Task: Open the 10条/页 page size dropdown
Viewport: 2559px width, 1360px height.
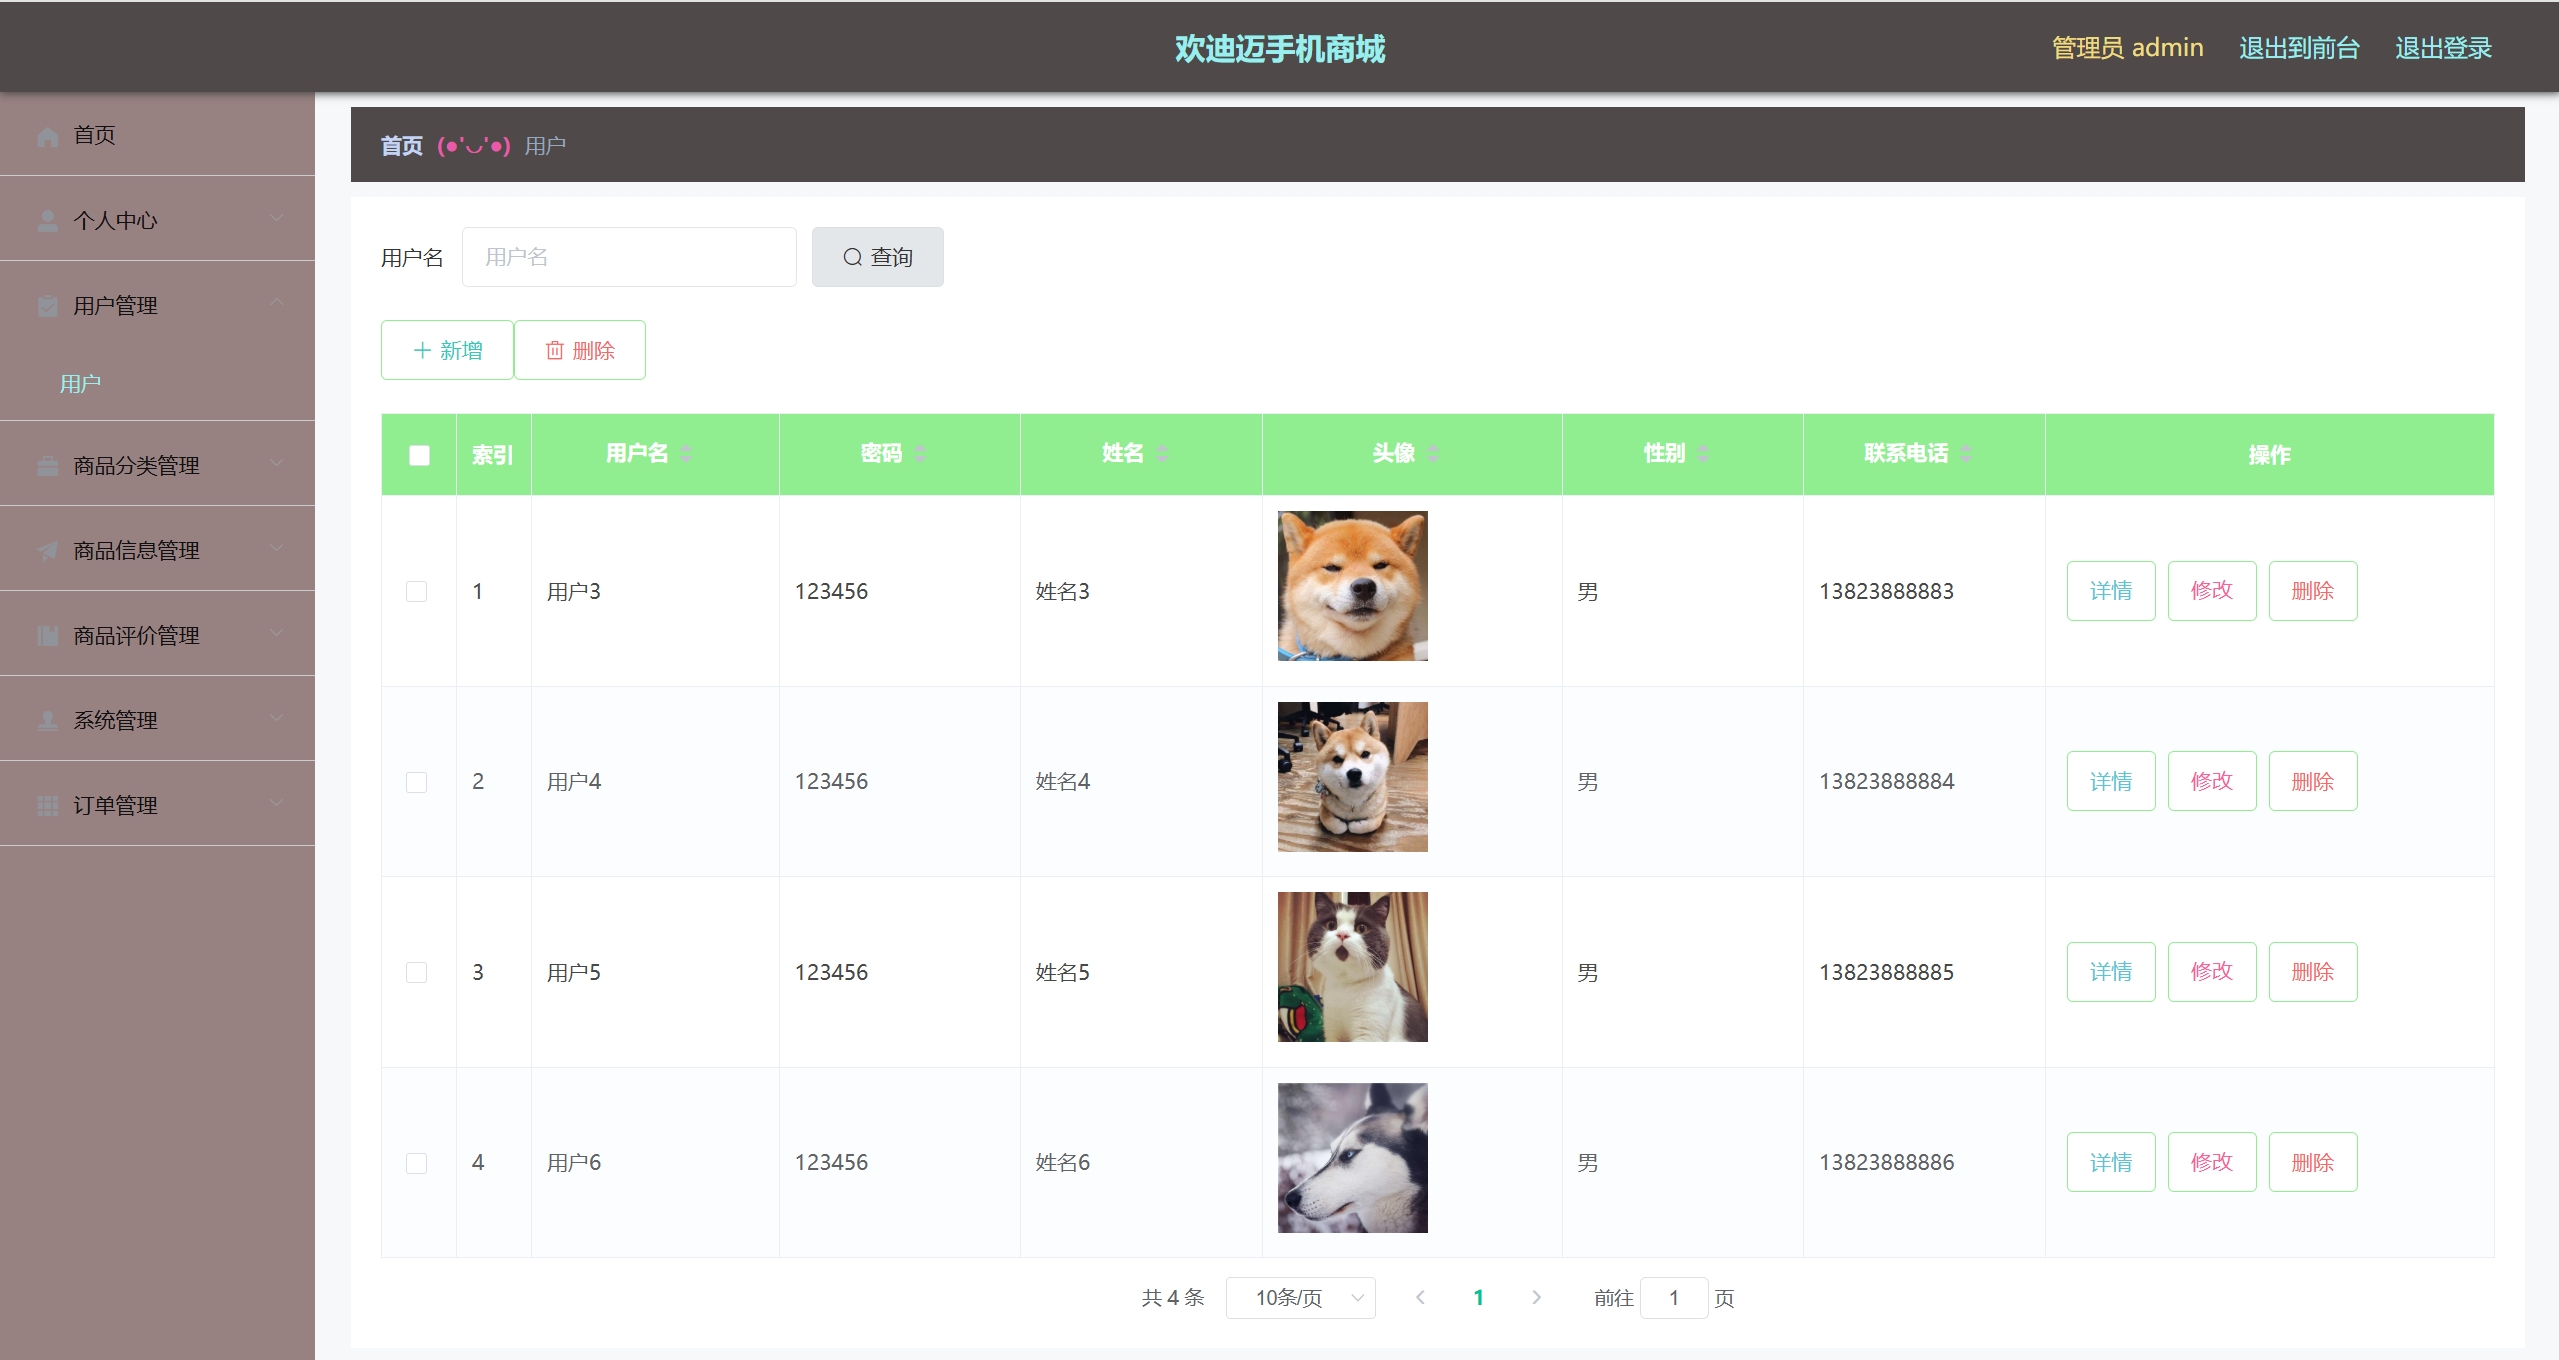Action: click(1300, 1298)
